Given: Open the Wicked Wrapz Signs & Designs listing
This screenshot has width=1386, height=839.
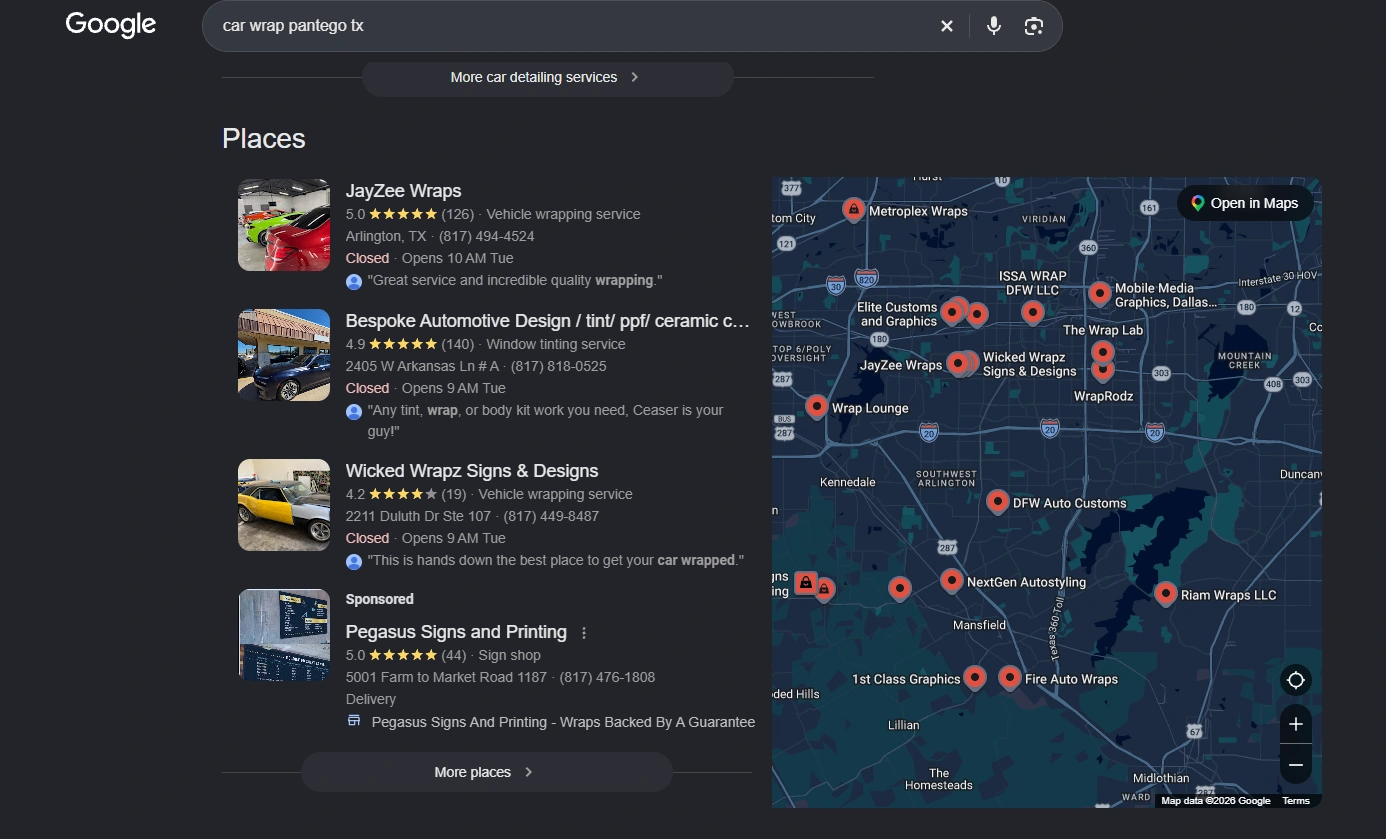Looking at the screenshot, I should pyautogui.click(x=472, y=471).
